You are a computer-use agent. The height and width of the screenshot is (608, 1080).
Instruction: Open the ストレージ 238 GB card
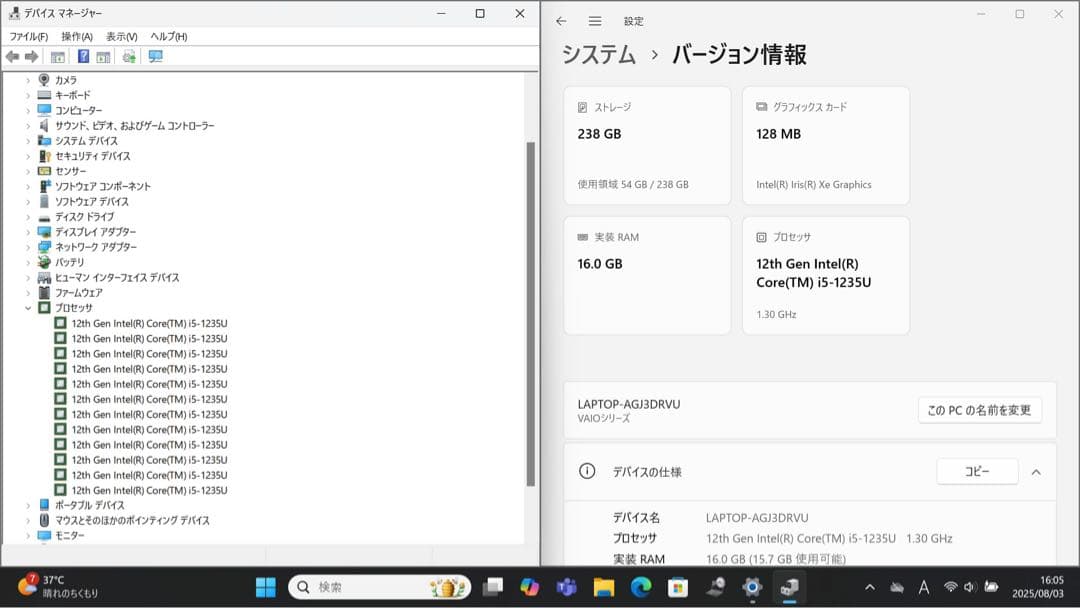[647, 145]
